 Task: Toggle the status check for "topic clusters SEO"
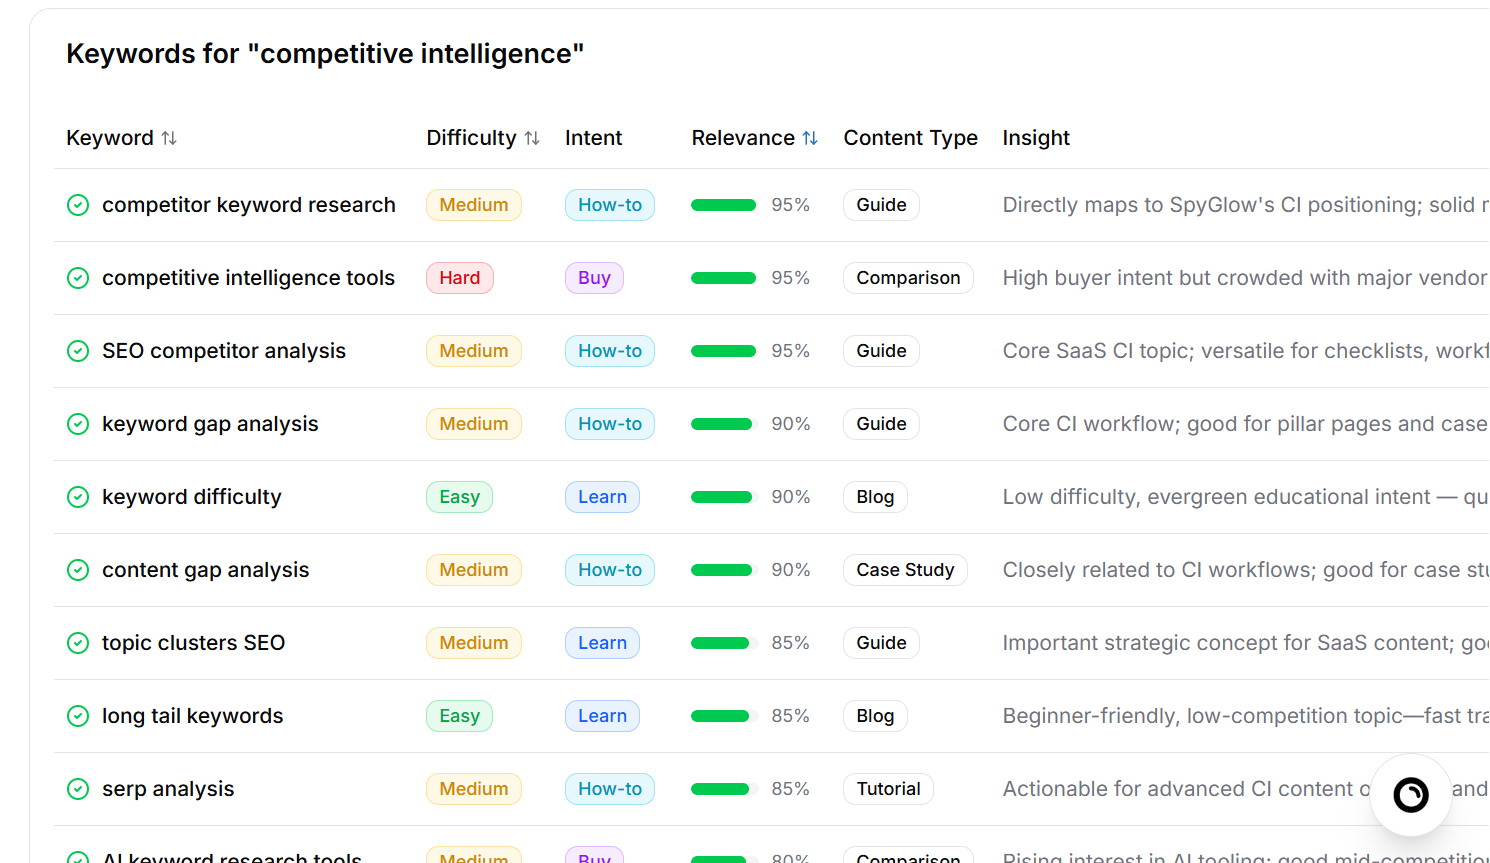click(x=78, y=642)
